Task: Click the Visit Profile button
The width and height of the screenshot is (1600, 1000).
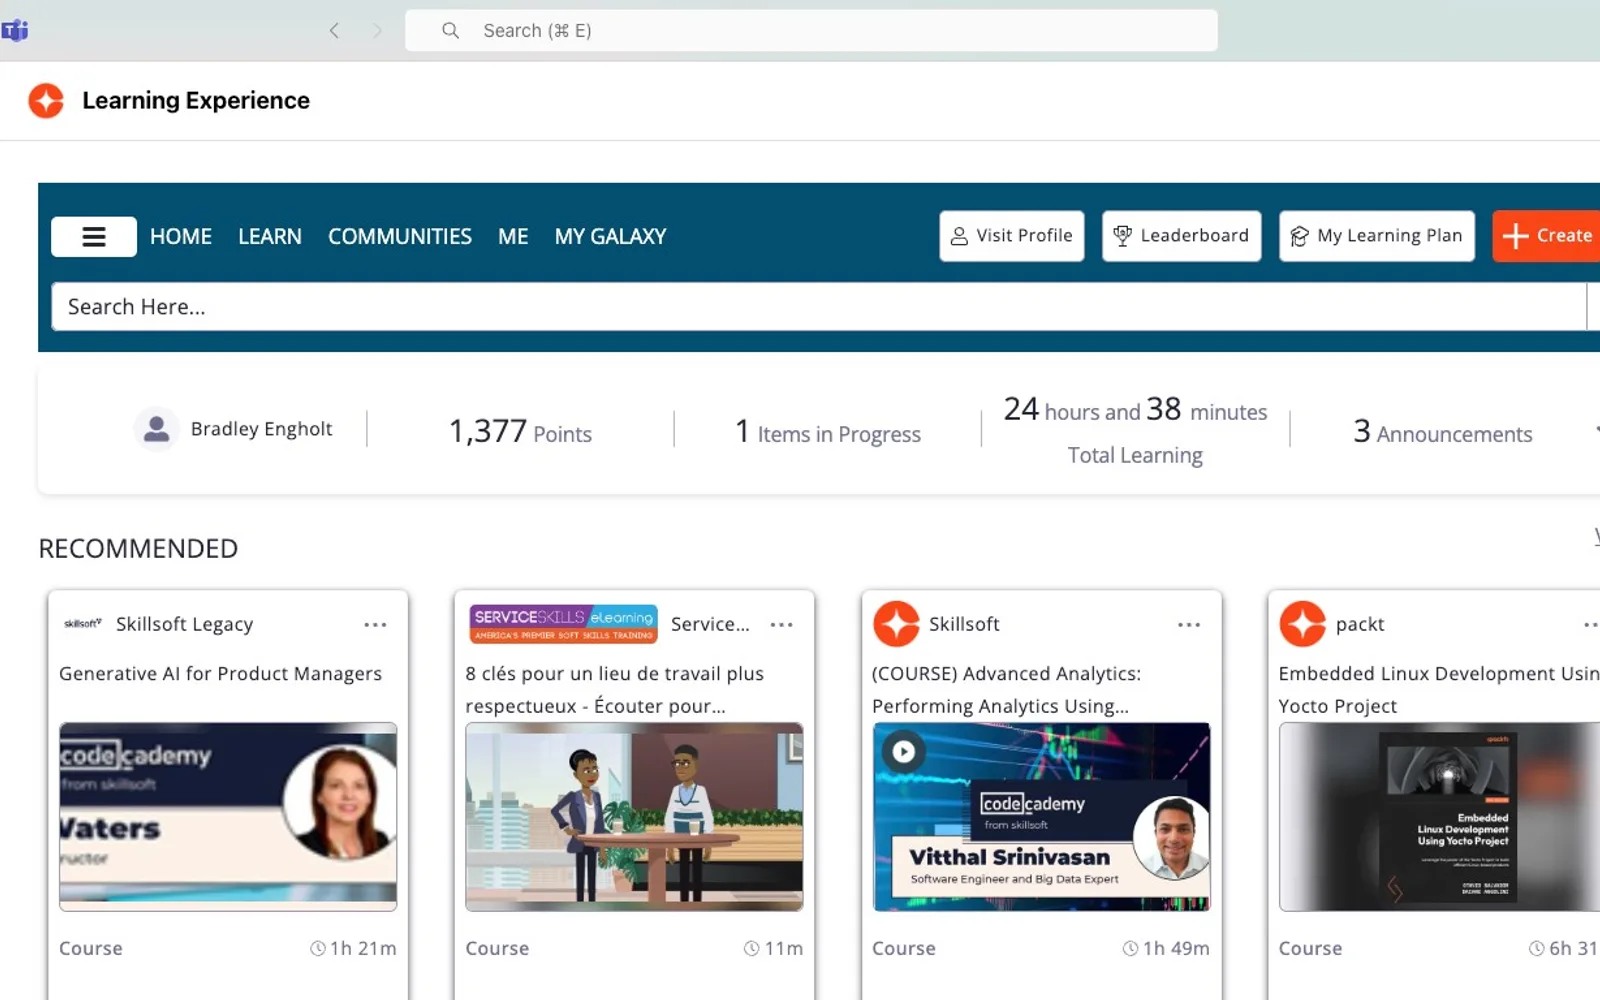Action: pos(1012,236)
